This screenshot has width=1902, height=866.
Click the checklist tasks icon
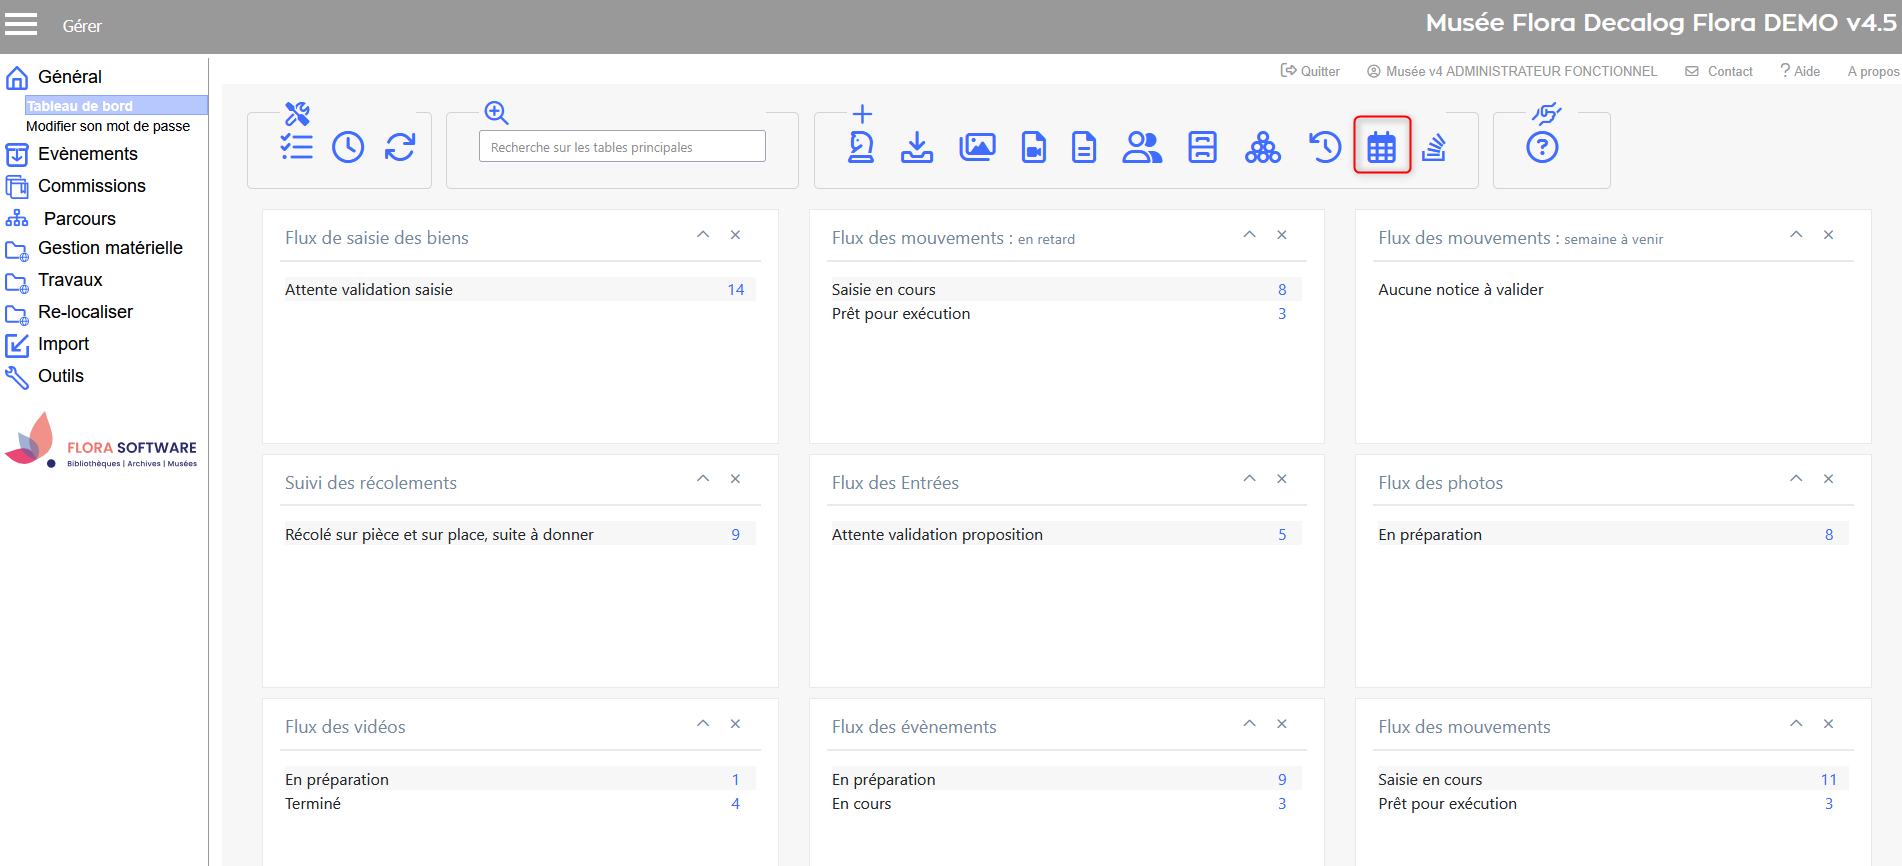296,147
